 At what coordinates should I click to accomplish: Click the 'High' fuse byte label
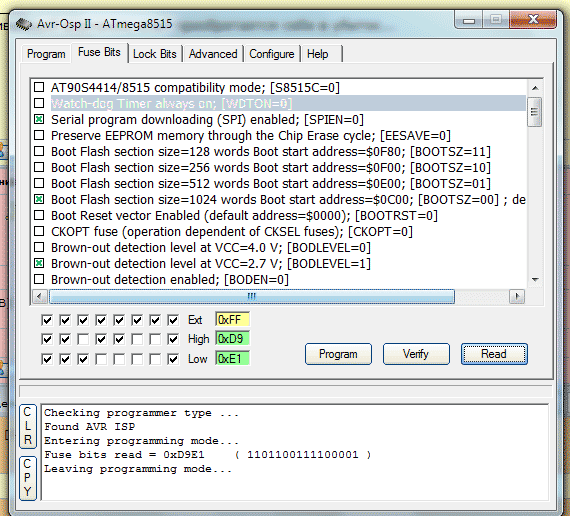coord(198,339)
